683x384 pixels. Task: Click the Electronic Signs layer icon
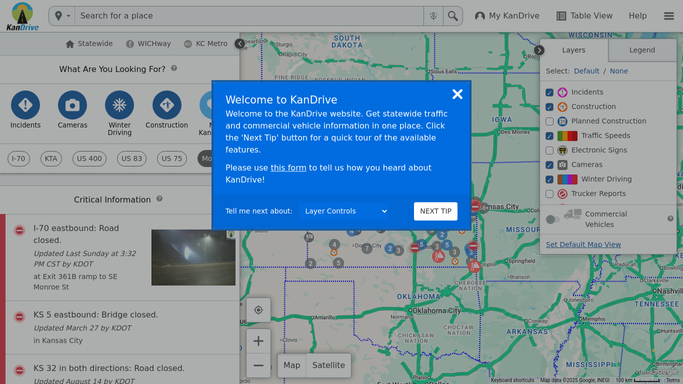coord(562,150)
